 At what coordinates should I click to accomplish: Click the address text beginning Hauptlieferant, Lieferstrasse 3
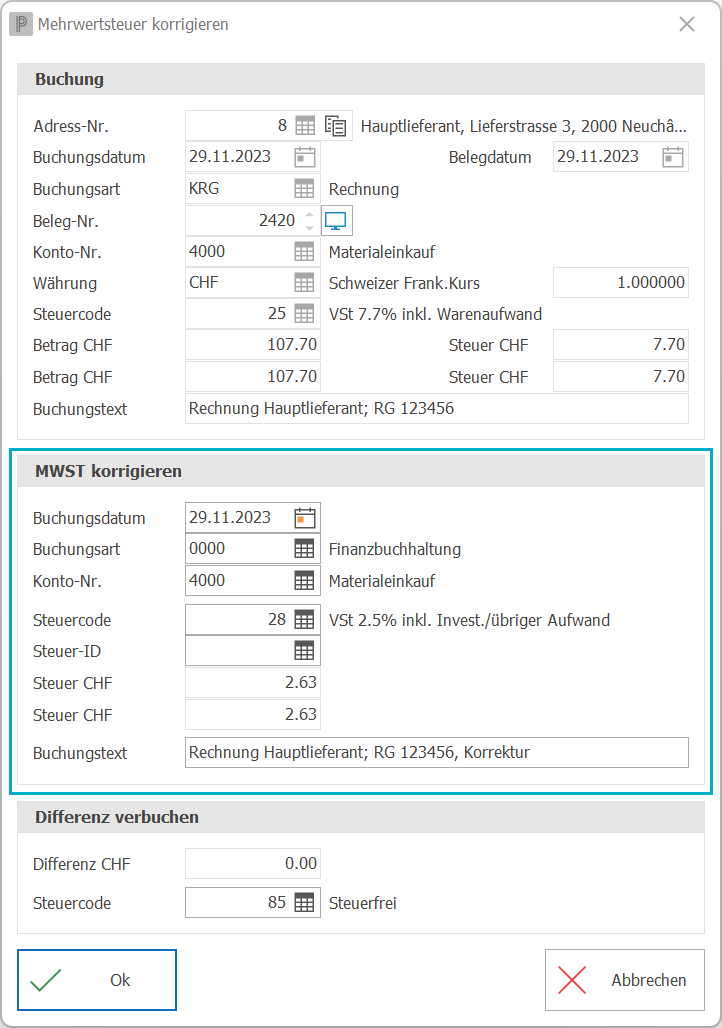(523, 126)
